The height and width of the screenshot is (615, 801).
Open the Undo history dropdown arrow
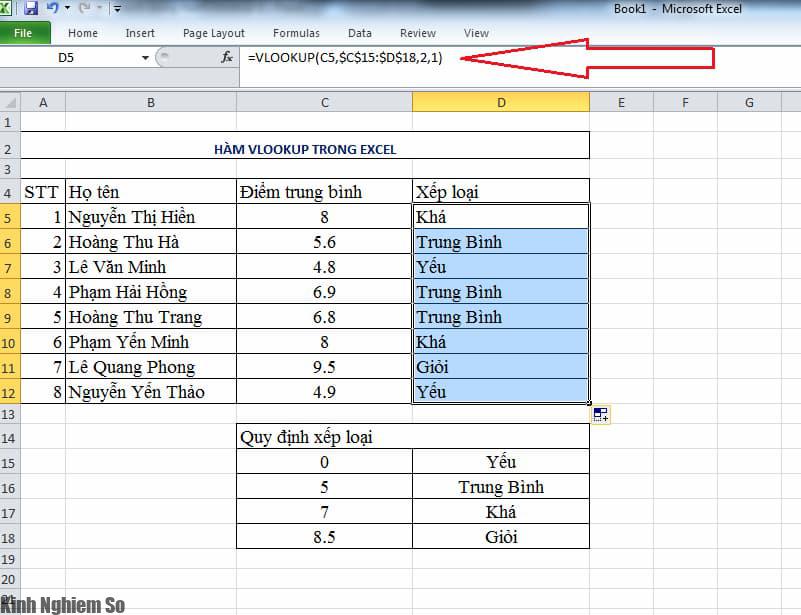(x=67, y=8)
